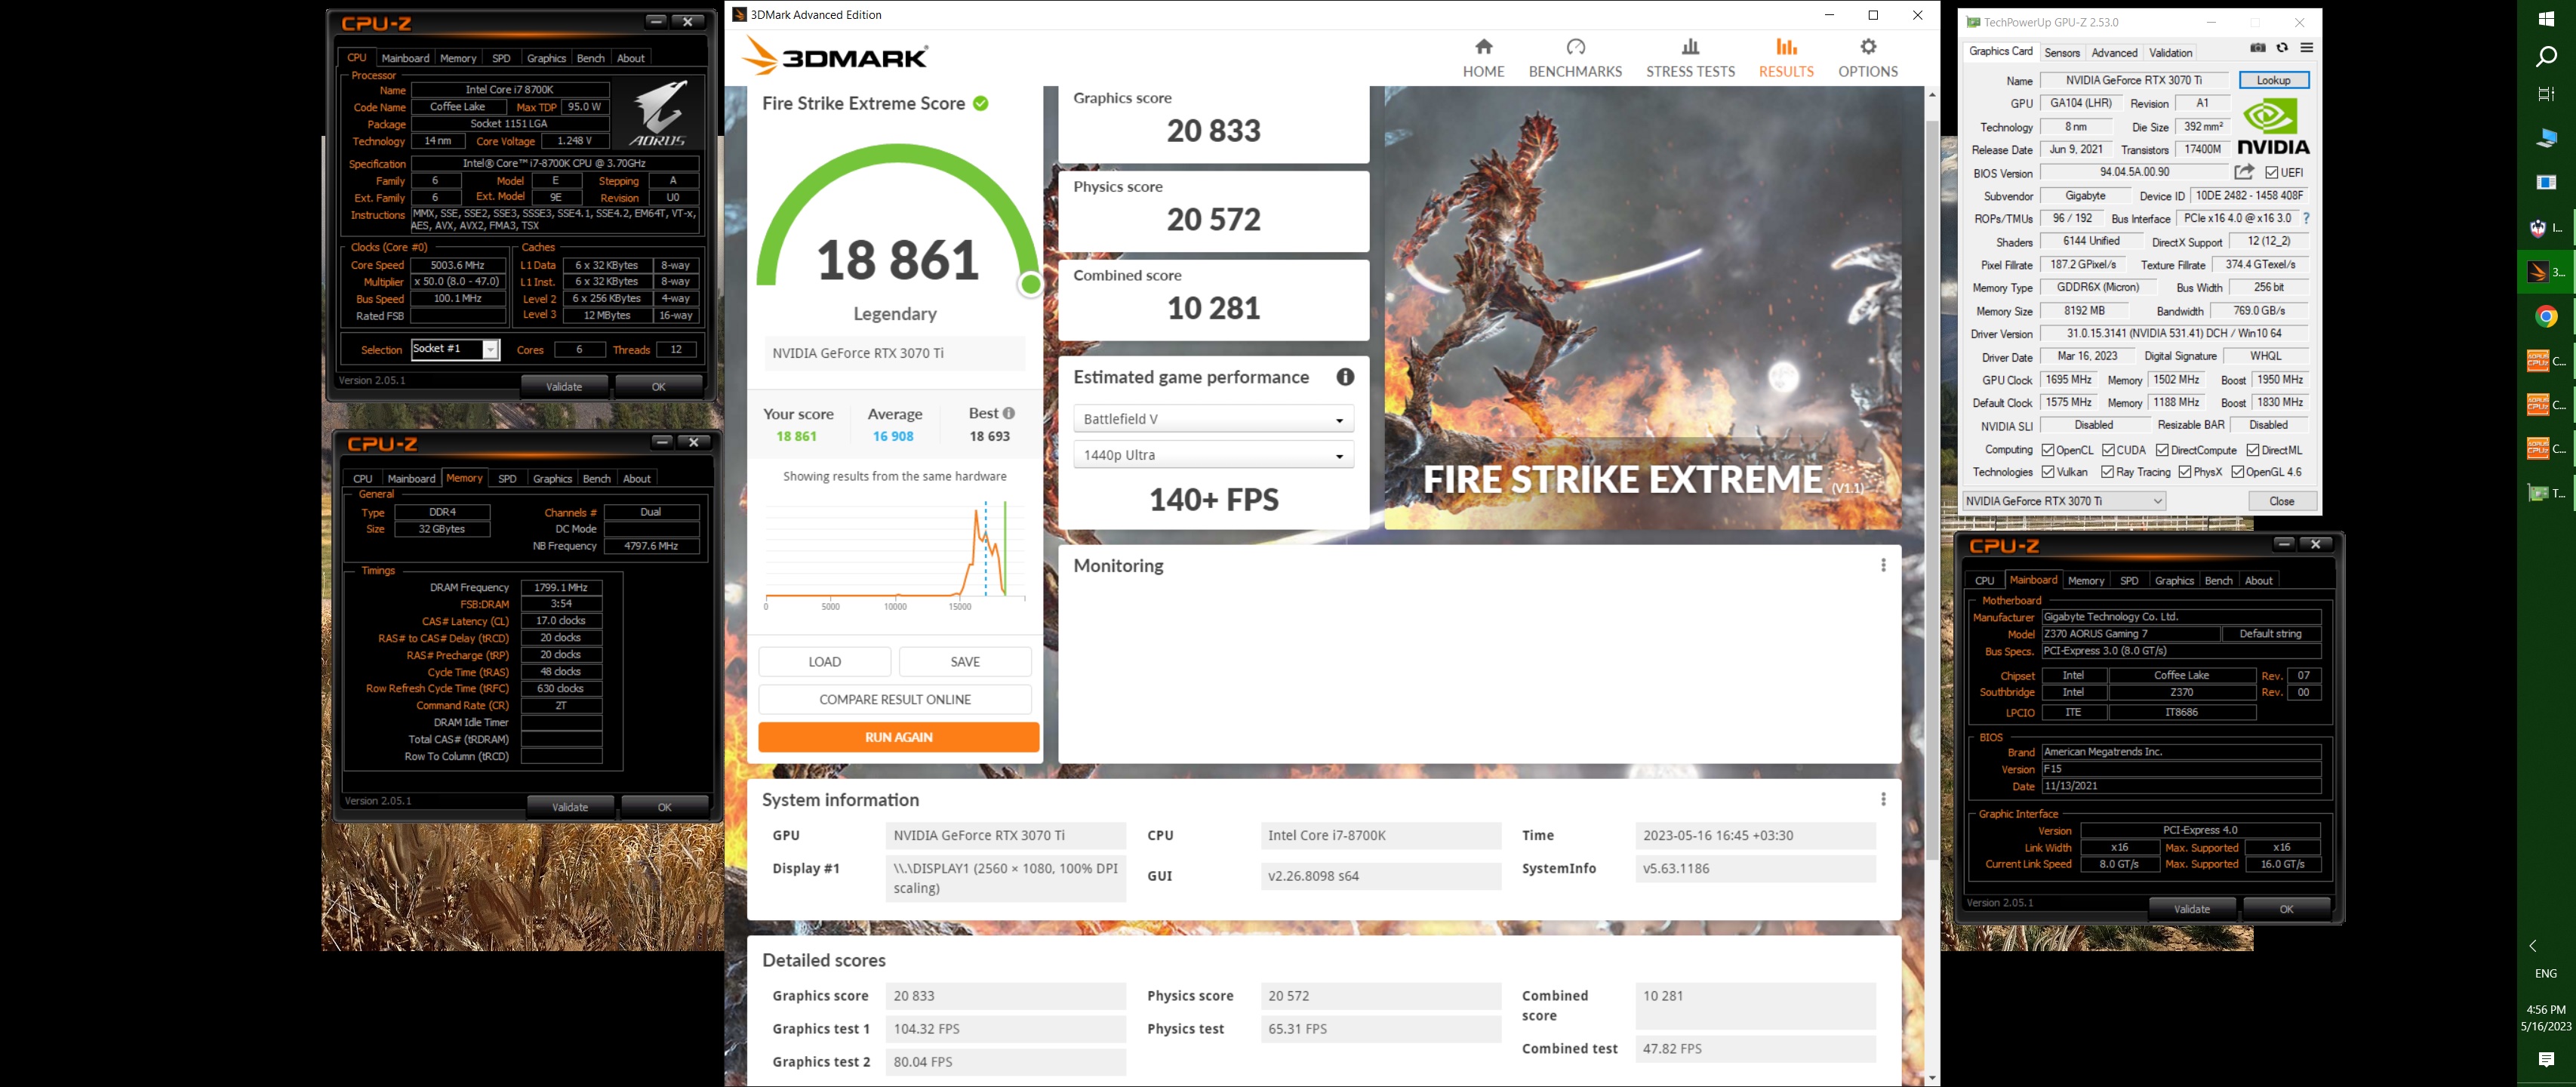
Task: Toggle the UEFI checkbox in GPU-Z
Action: pyautogui.click(x=2272, y=172)
